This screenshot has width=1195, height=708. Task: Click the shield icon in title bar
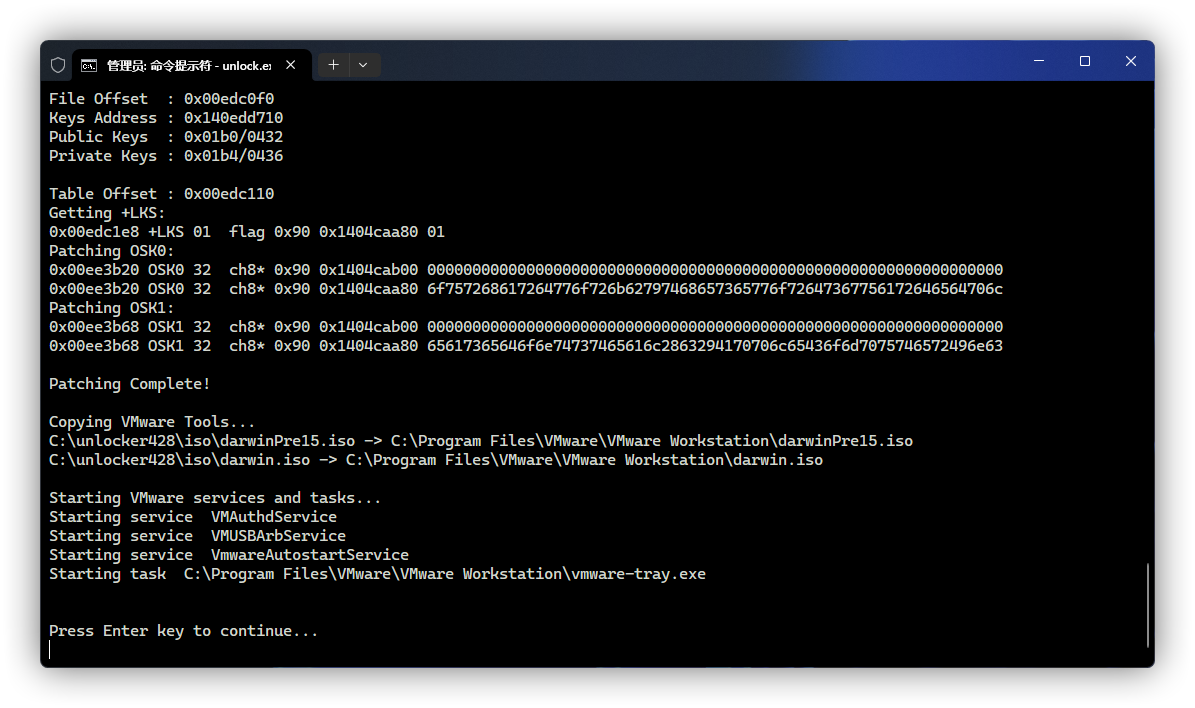click(58, 66)
